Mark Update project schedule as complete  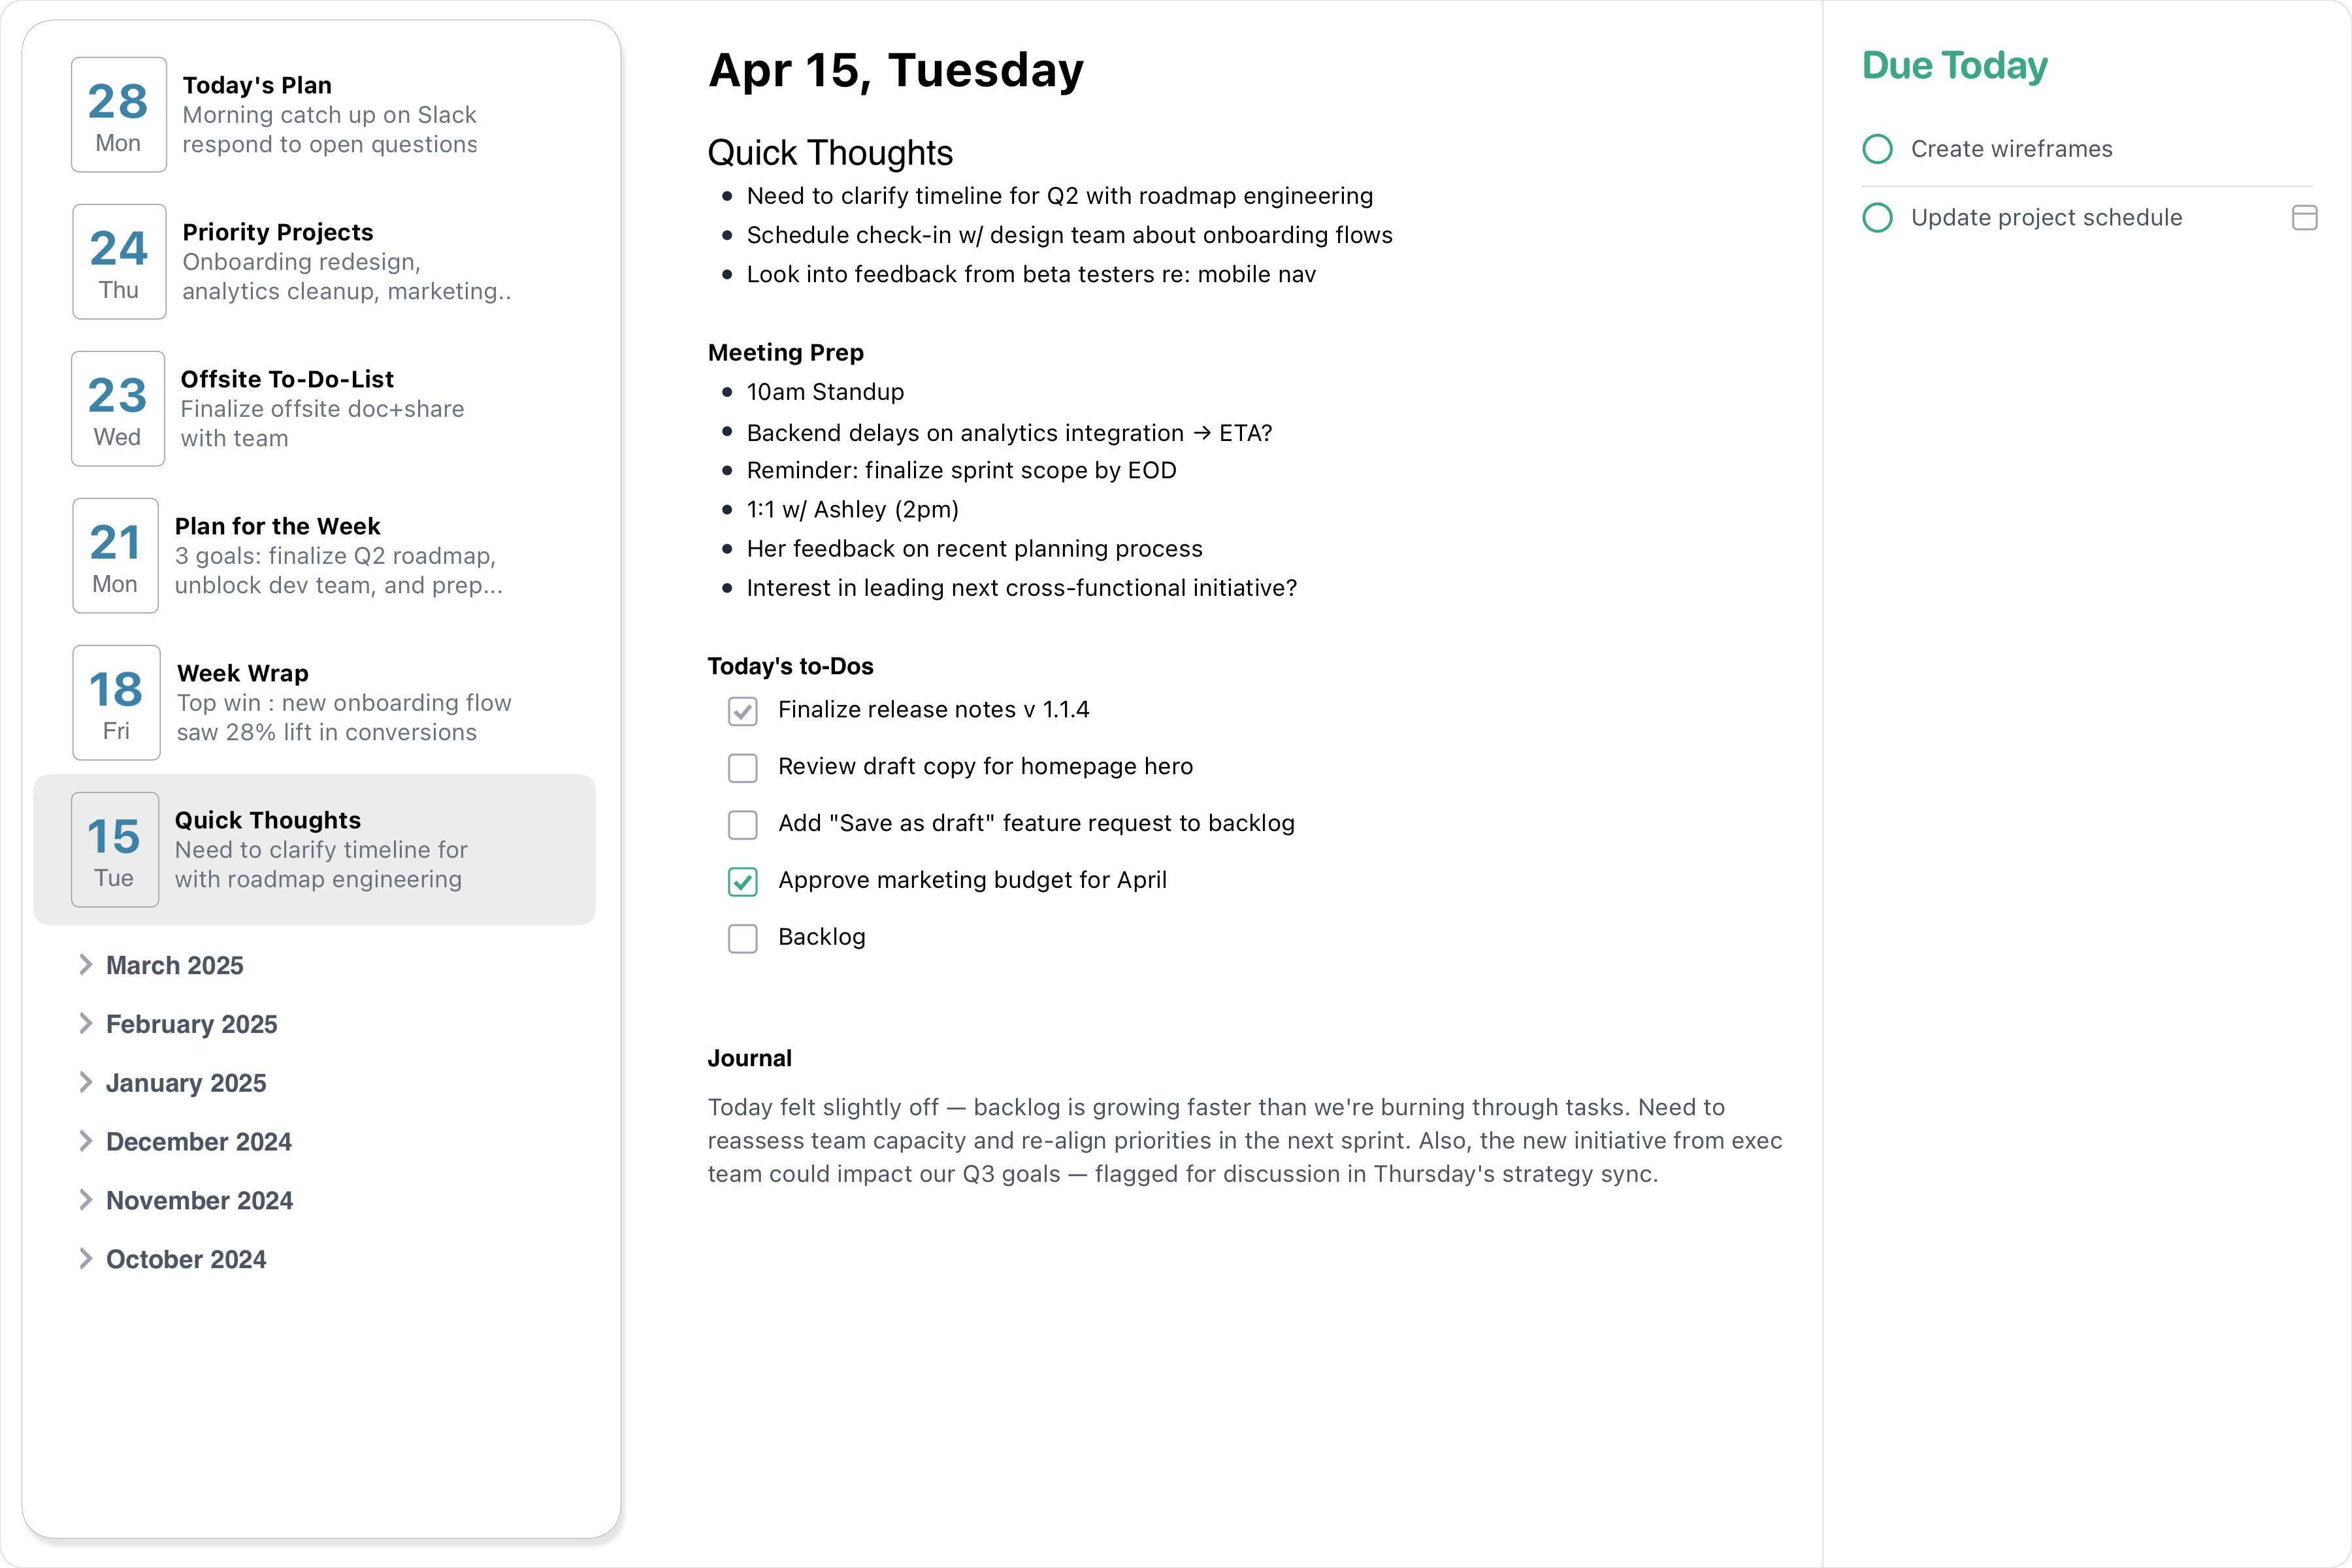click(x=1878, y=217)
